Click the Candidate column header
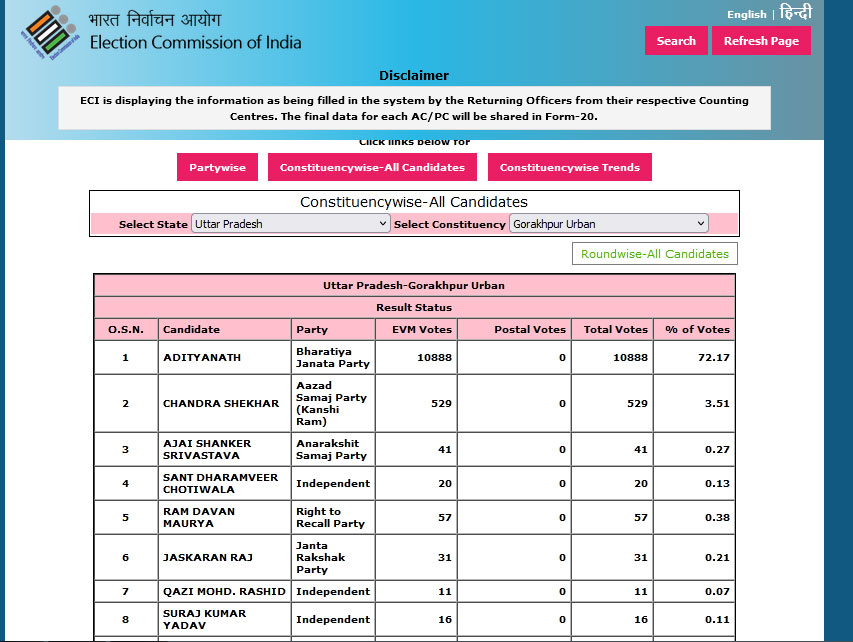Viewport: 853px width, 642px height. pos(191,329)
